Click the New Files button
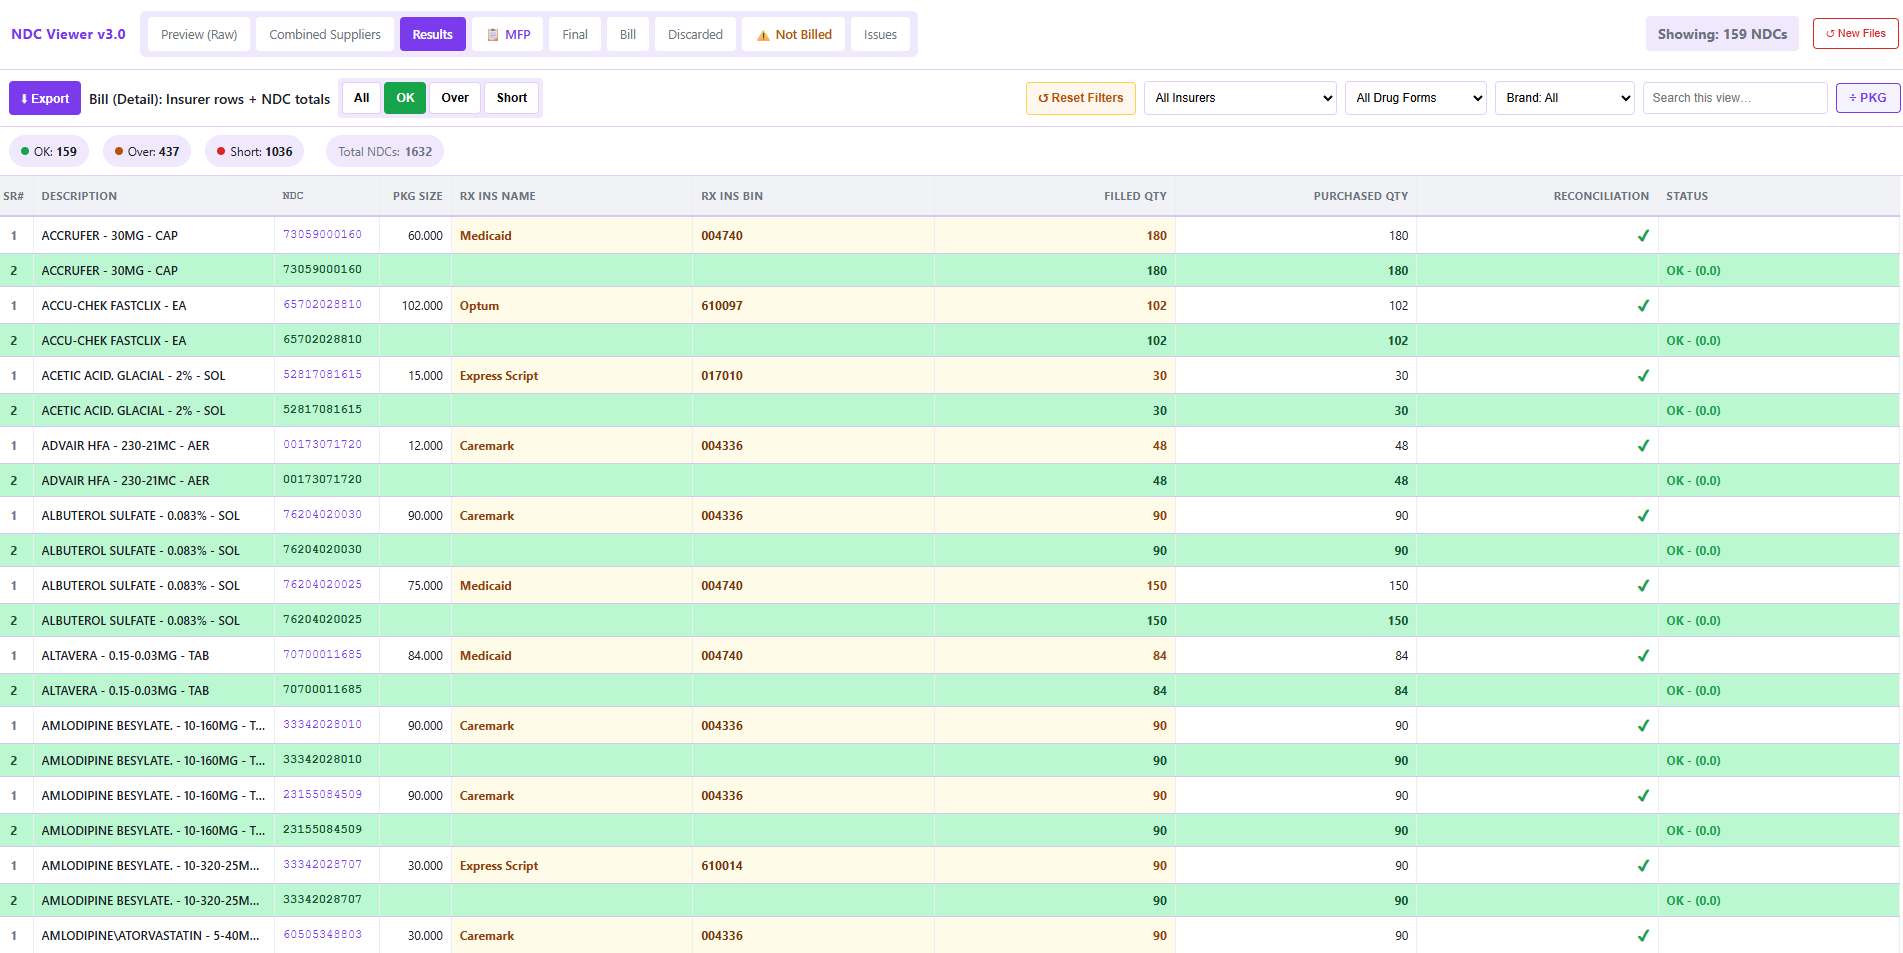 tap(1855, 33)
